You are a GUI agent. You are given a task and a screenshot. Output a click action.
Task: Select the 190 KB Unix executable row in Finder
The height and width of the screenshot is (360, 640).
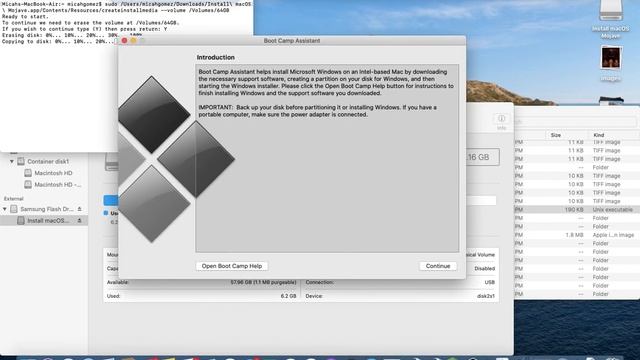click(x=577, y=209)
